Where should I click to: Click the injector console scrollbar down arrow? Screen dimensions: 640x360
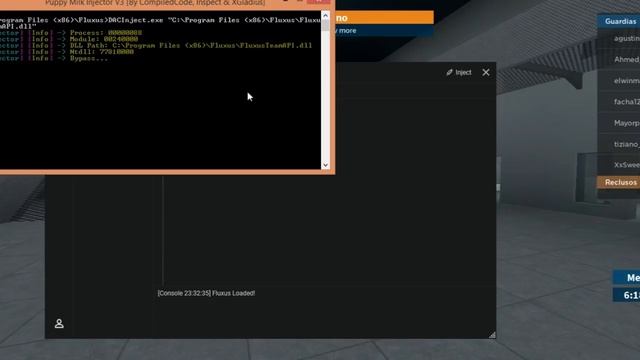(x=325, y=165)
